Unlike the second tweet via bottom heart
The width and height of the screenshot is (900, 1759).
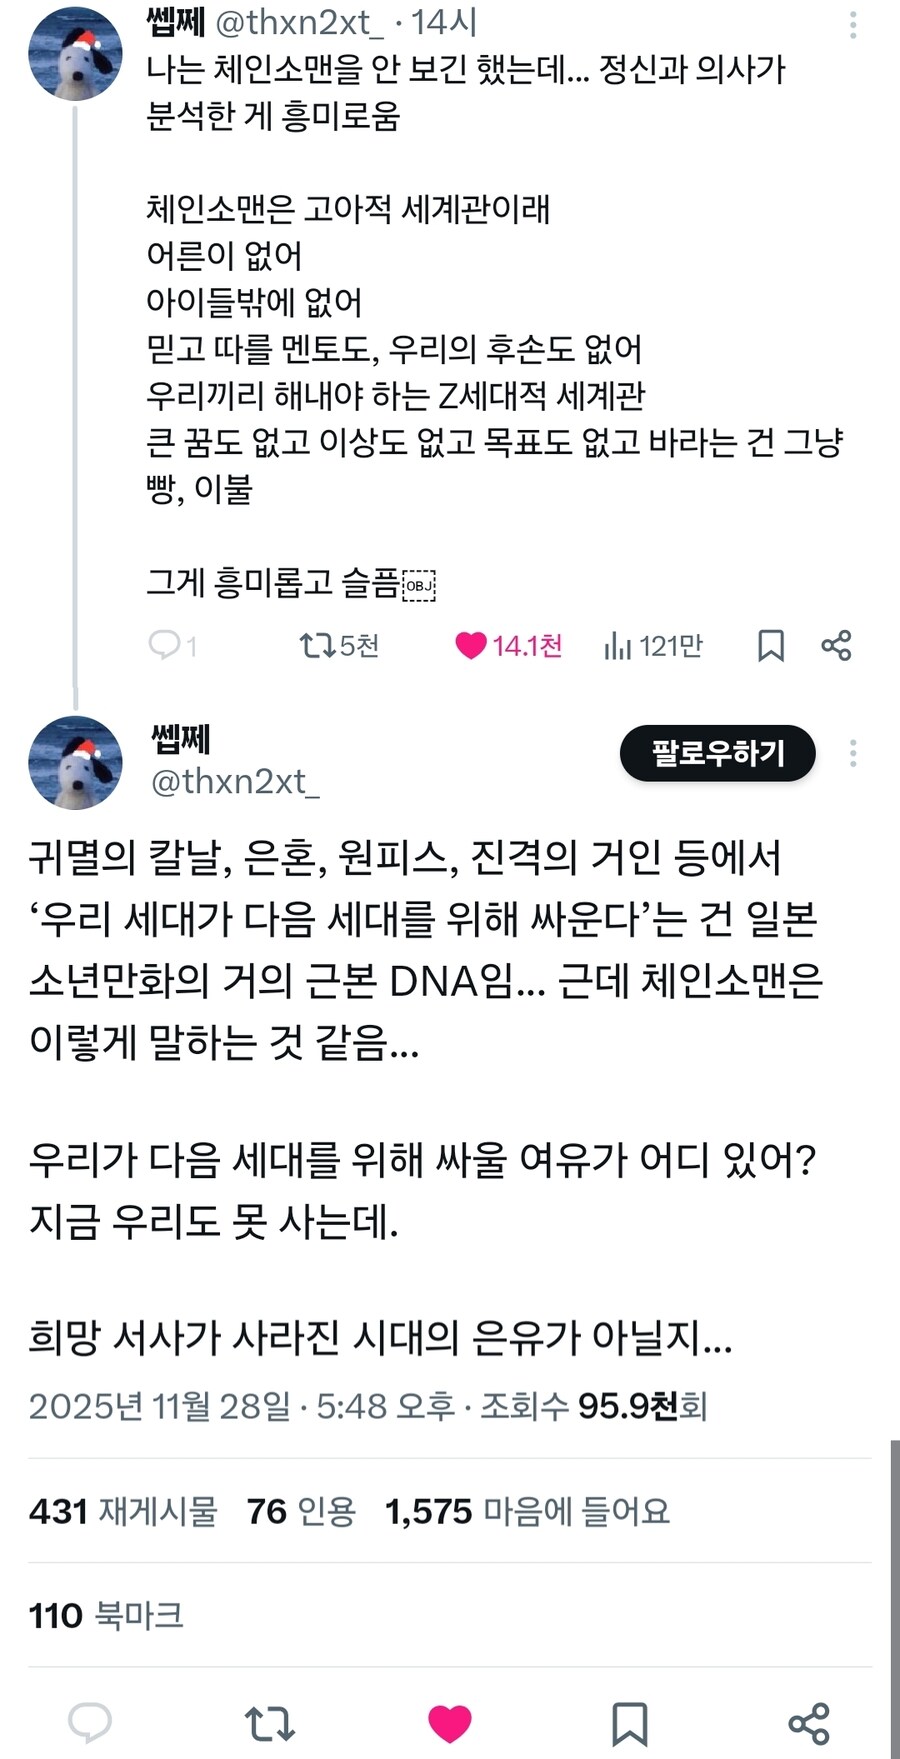coord(450,1723)
